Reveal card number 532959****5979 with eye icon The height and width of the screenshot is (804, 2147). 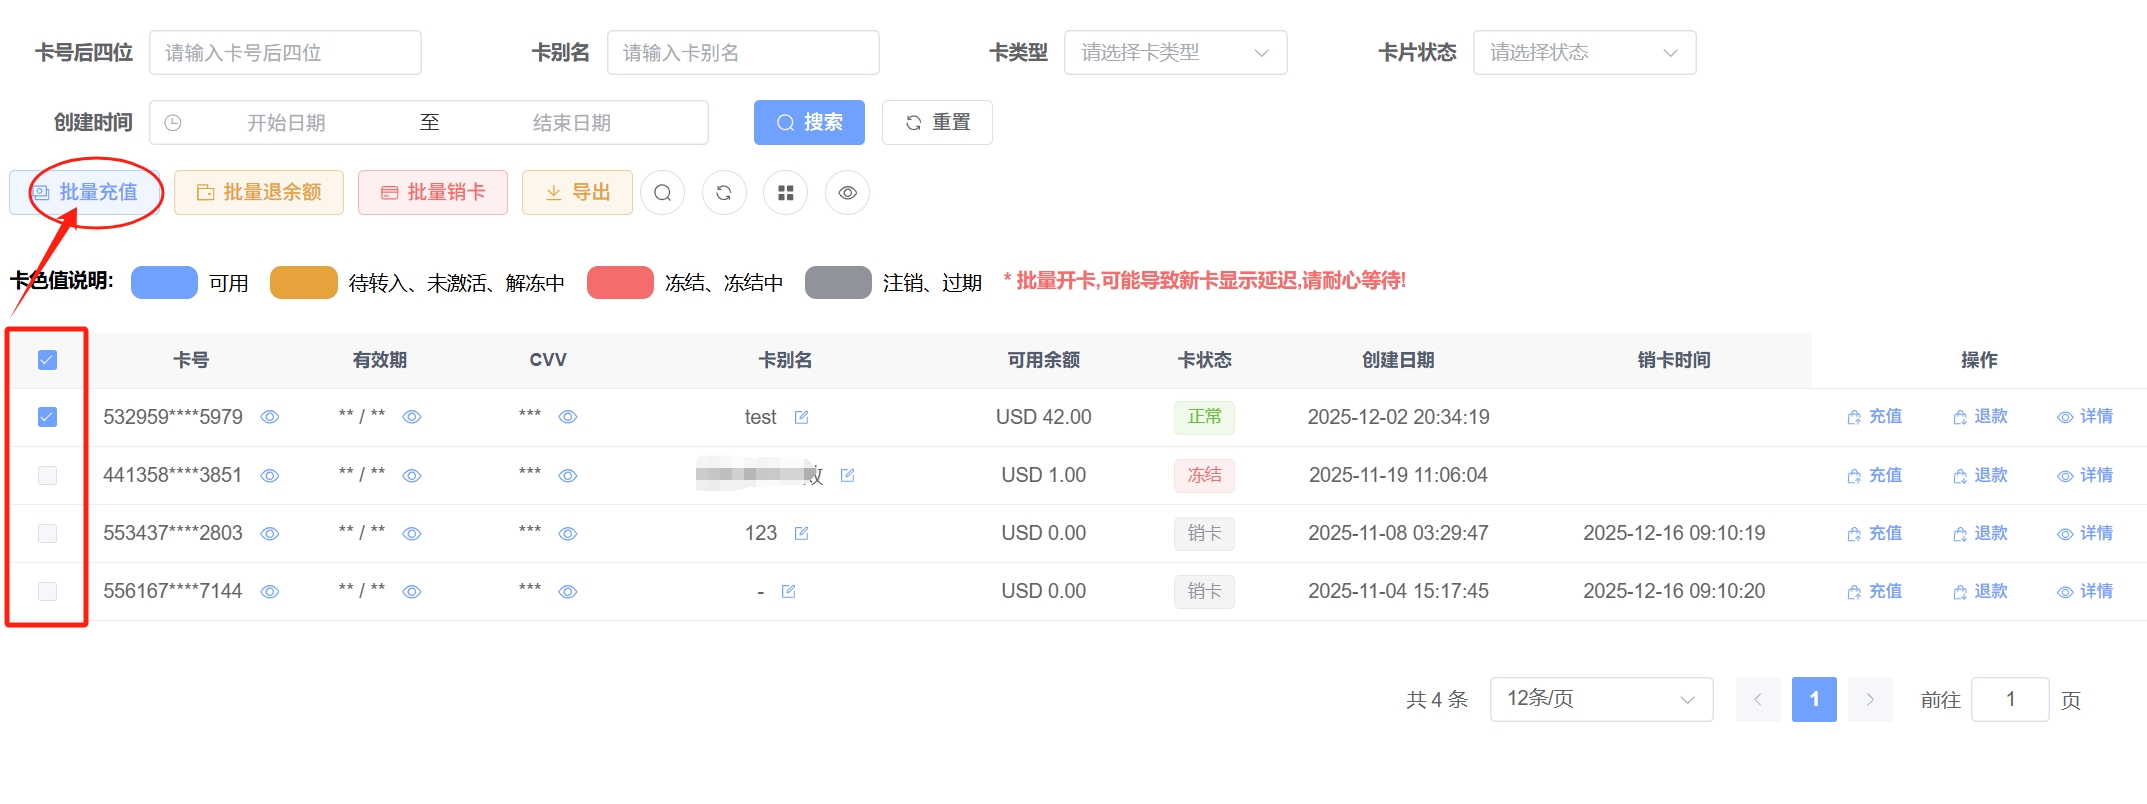tap(270, 417)
